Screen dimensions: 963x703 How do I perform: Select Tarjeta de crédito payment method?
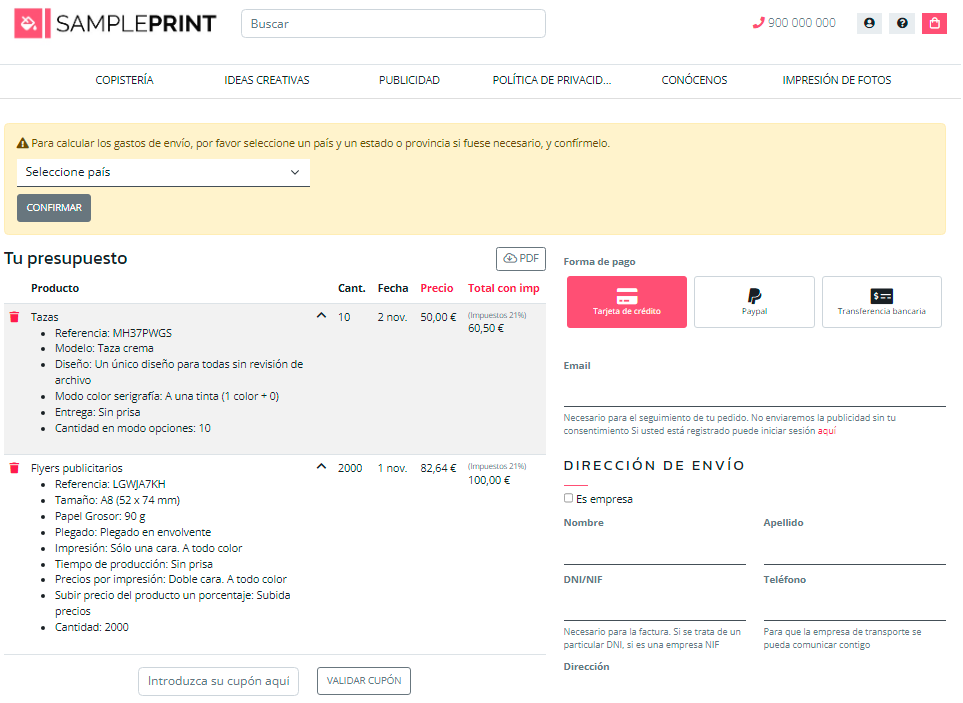point(627,302)
